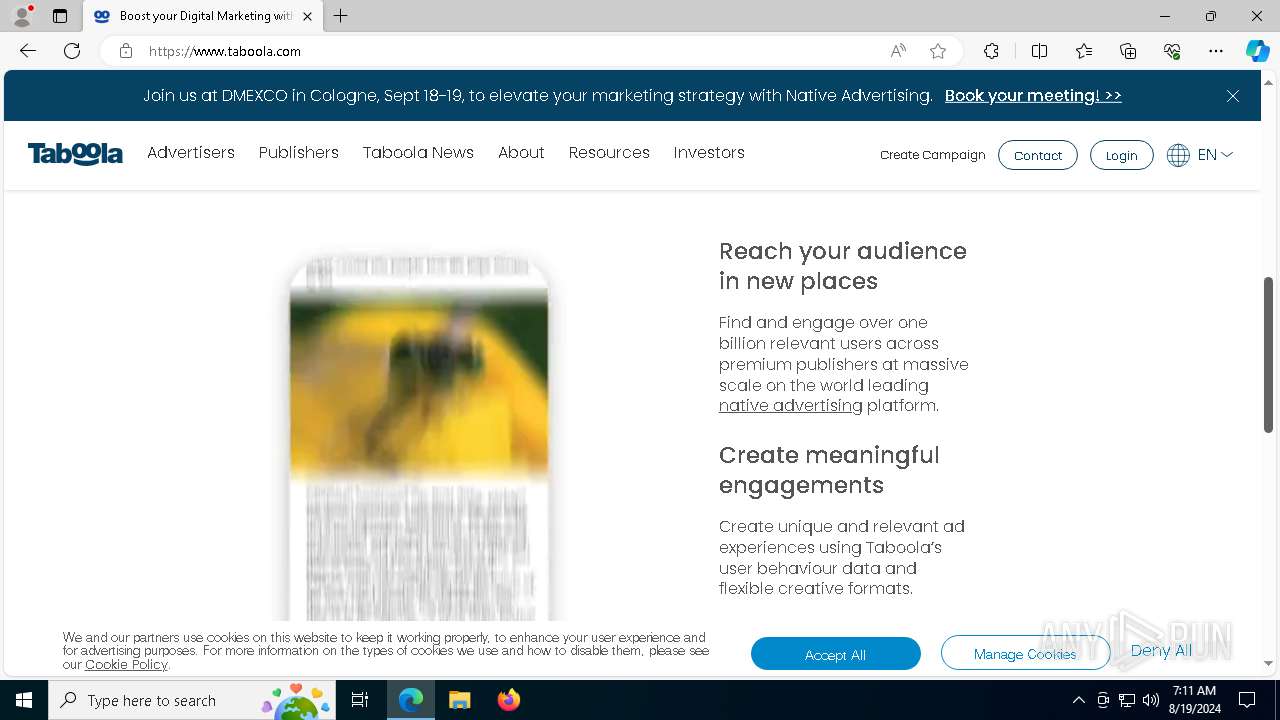Screen dimensions: 1280x720
Task: Open volume control in tray
Action: pyautogui.click(x=1151, y=700)
